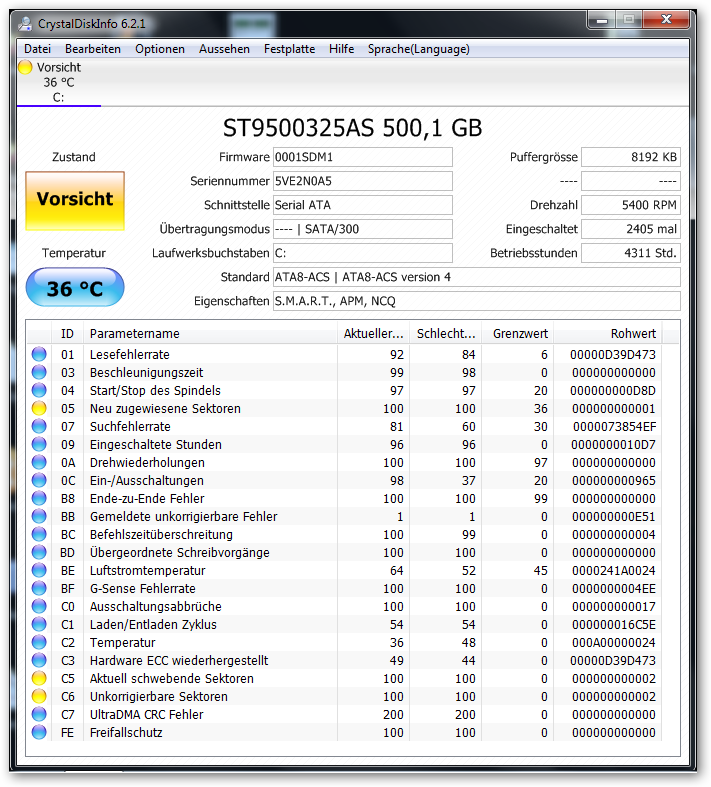Select raw value 000000000965 in row 0C

(614, 481)
